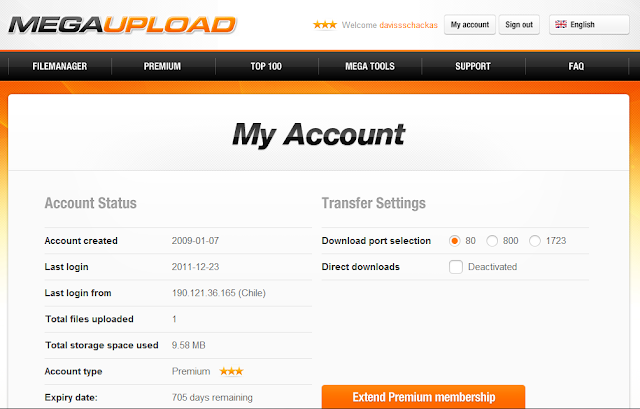
Task: Go to the PREMIUM menu item
Action: (162, 66)
